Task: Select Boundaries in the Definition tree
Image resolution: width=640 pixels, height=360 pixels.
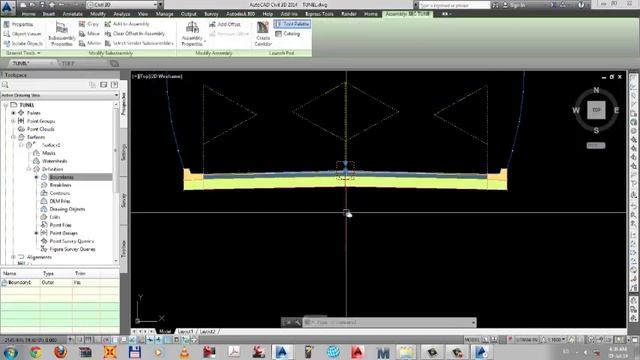Action: (x=62, y=177)
